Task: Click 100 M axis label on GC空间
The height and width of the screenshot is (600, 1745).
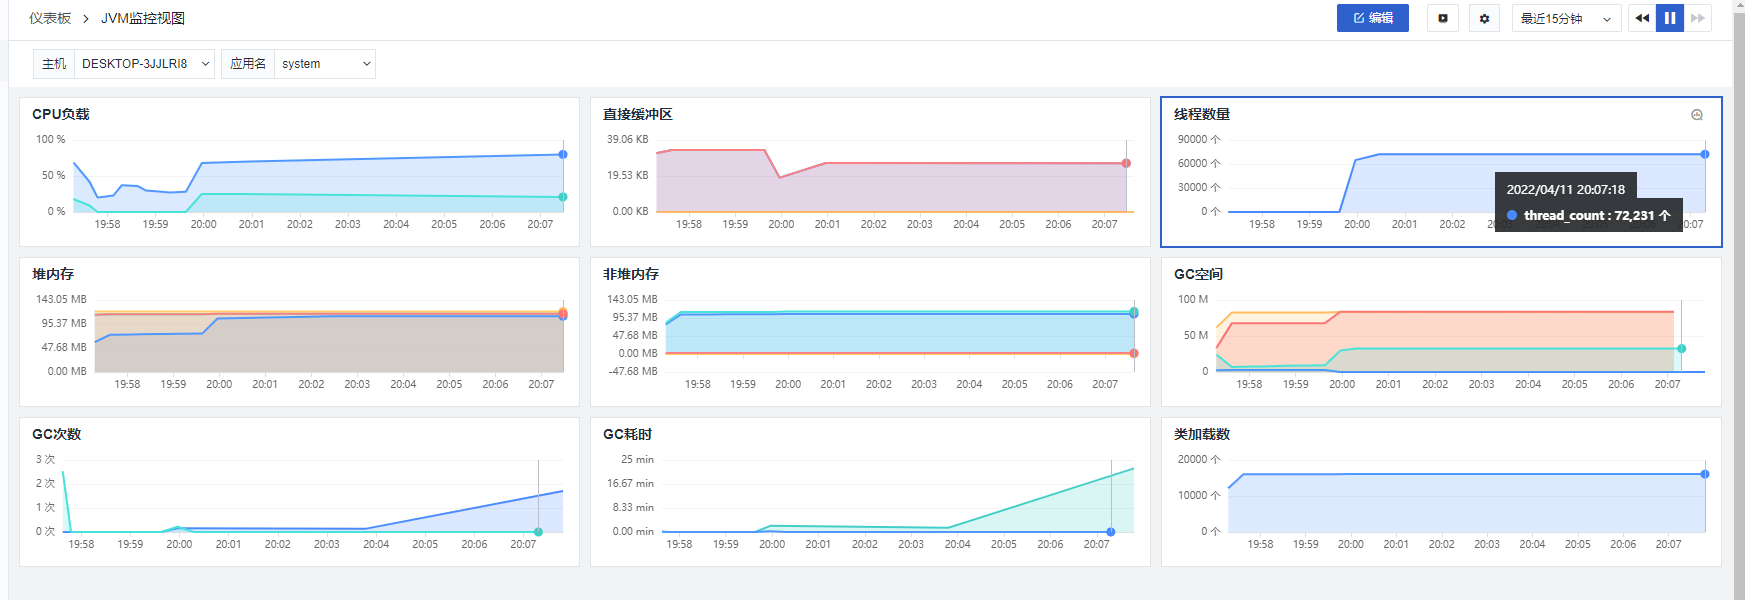Action: [x=1193, y=299]
